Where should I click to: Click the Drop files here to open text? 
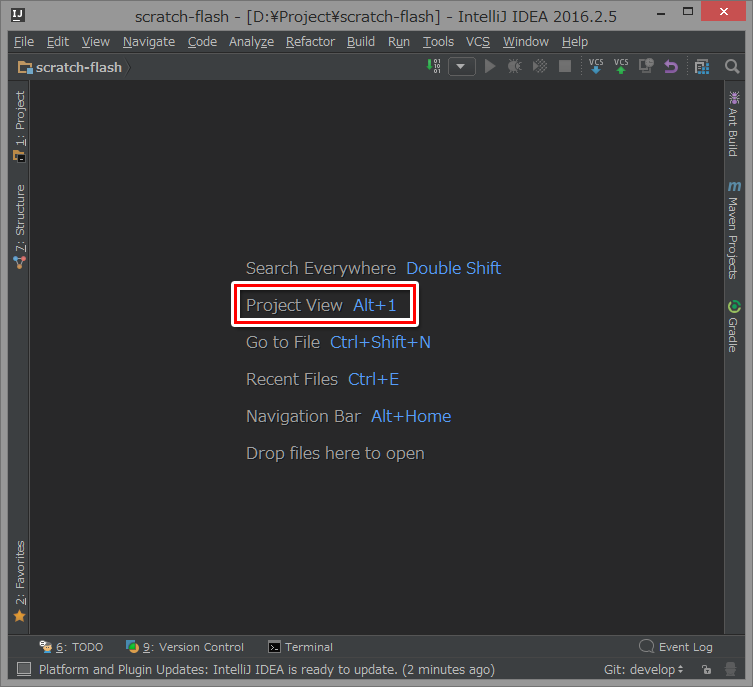tap(335, 454)
